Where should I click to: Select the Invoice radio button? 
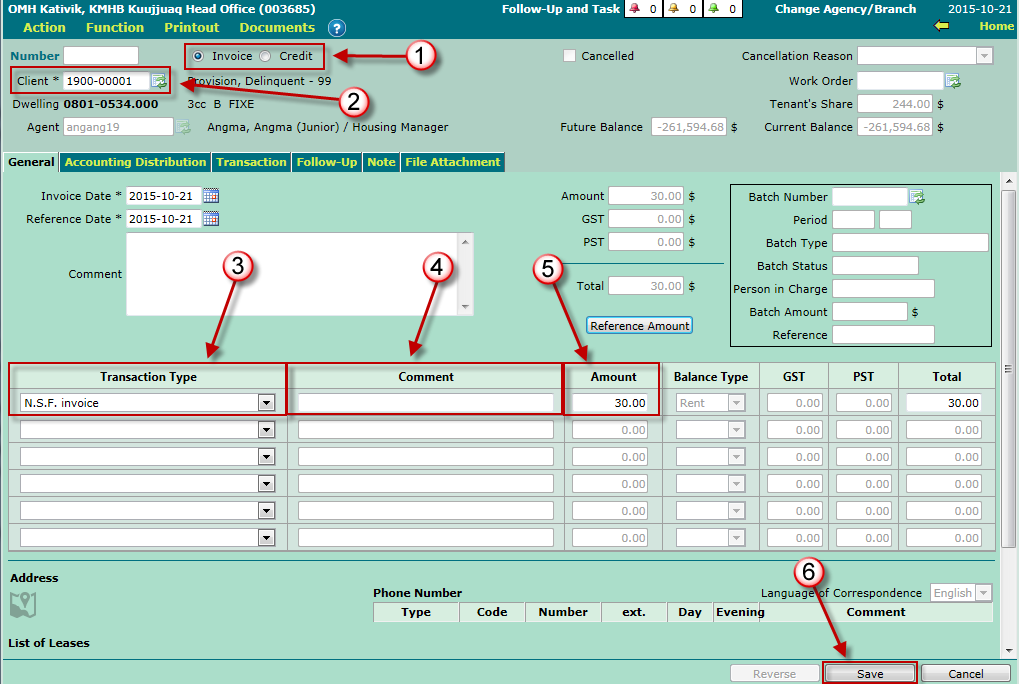click(199, 56)
